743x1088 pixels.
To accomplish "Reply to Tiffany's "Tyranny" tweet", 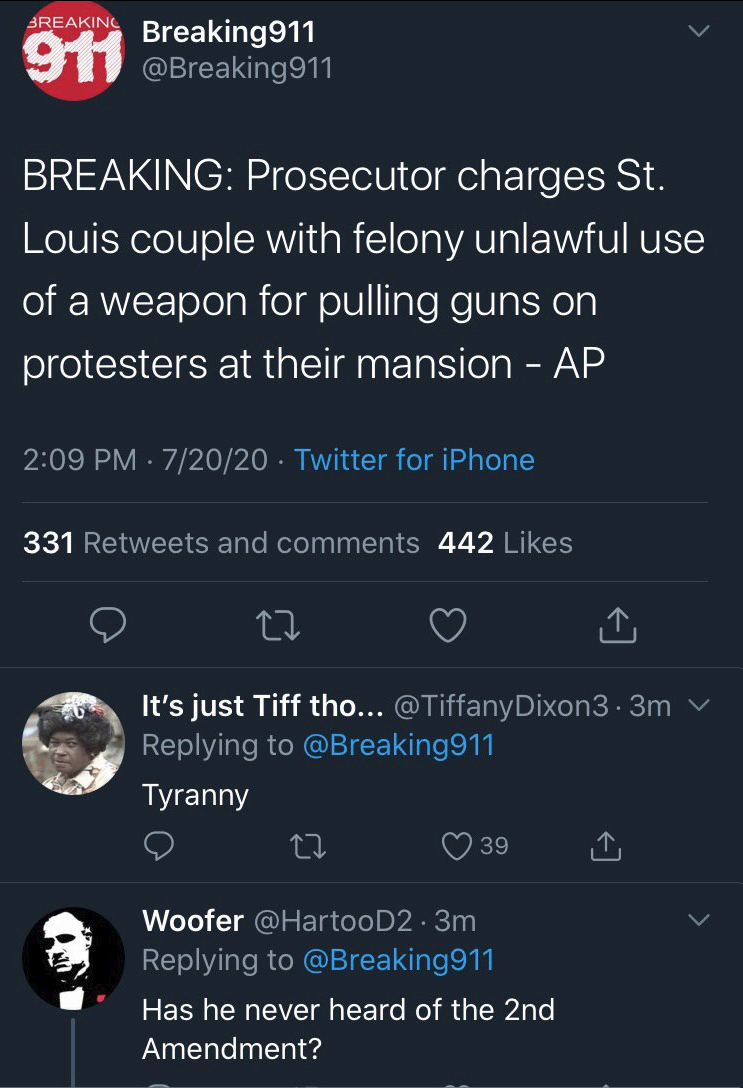I will (x=158, y=847).
